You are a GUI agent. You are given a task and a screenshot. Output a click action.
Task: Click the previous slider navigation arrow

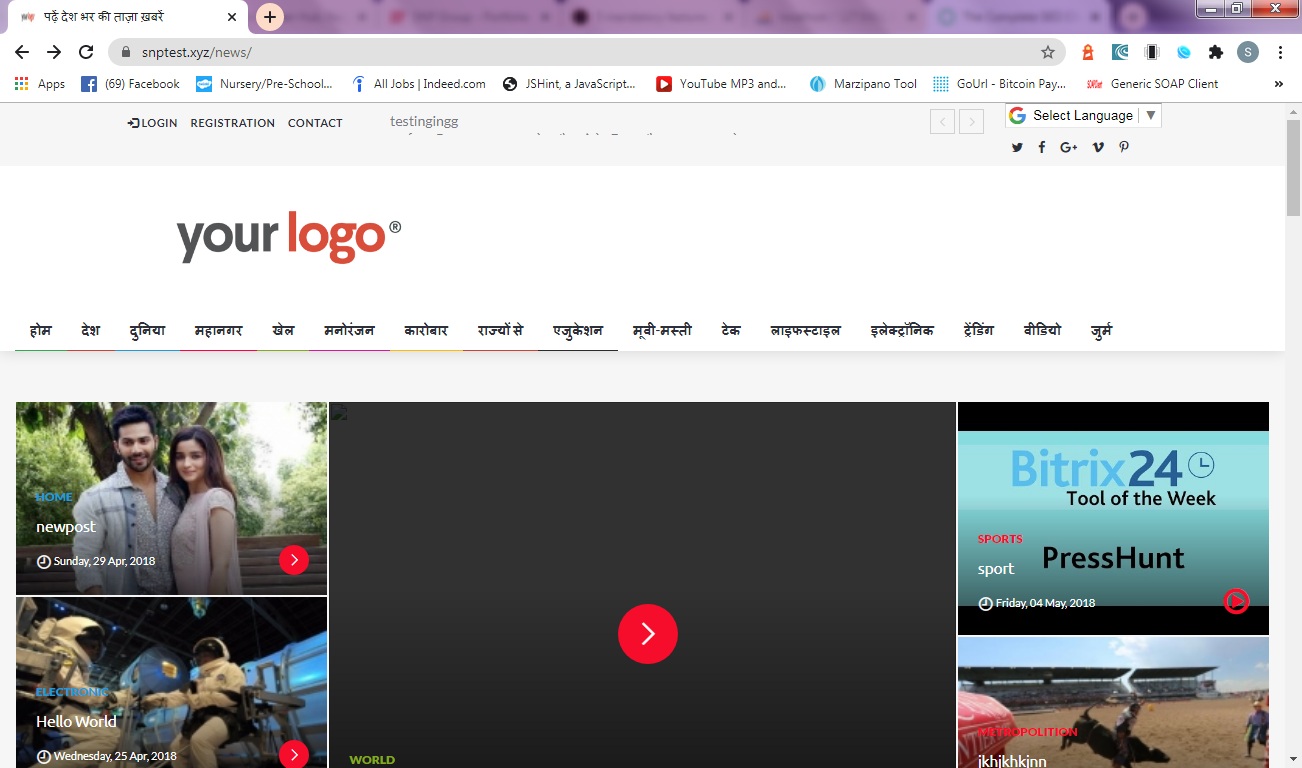tap(942, 120)
